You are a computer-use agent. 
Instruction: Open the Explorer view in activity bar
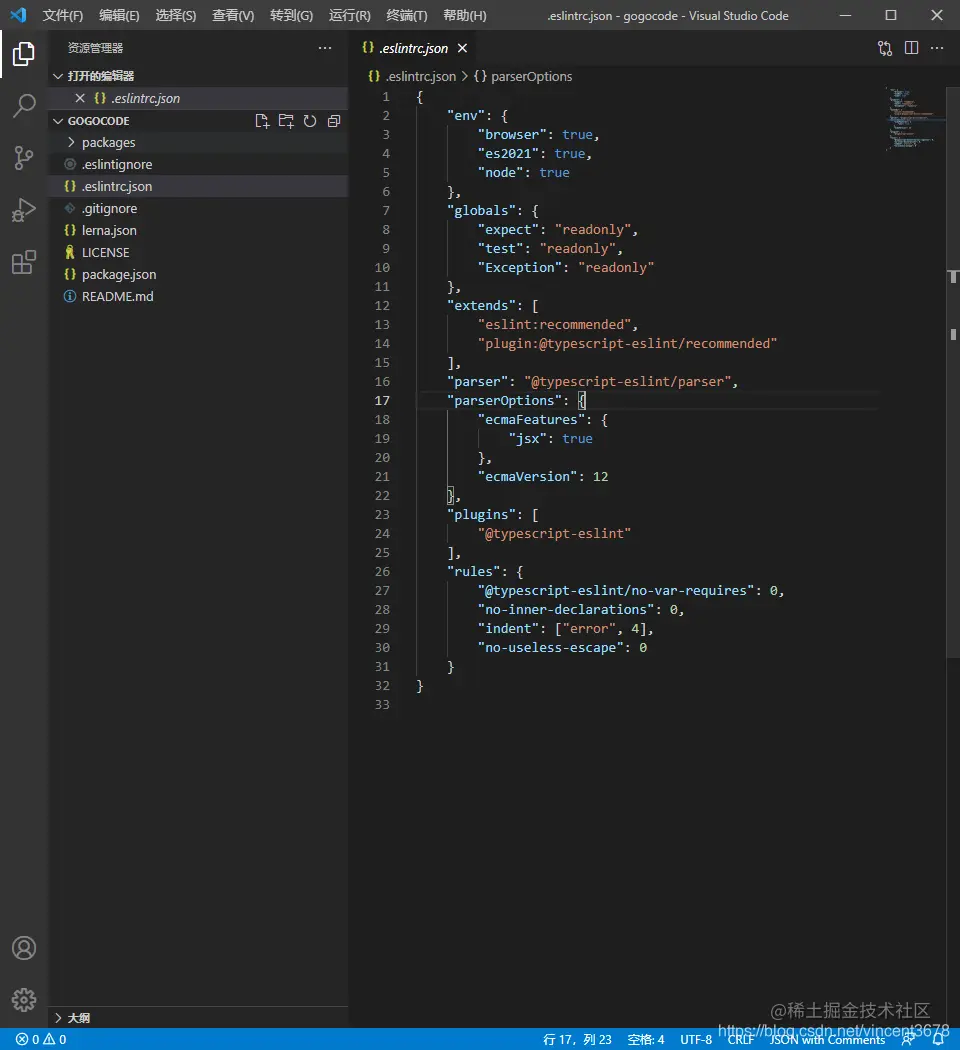pos(23,54)
